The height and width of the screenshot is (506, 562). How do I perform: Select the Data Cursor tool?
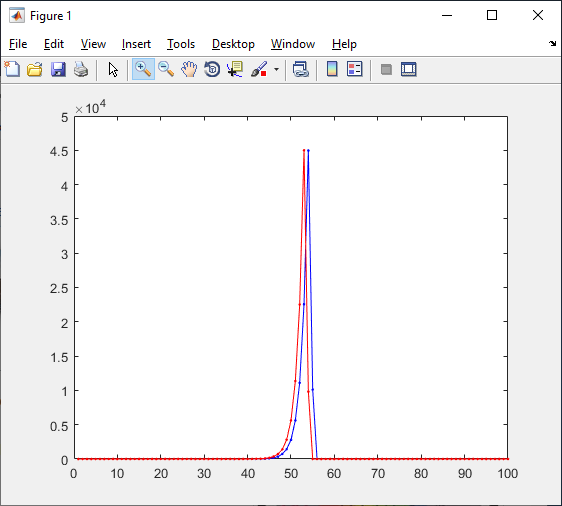point(235,69)
